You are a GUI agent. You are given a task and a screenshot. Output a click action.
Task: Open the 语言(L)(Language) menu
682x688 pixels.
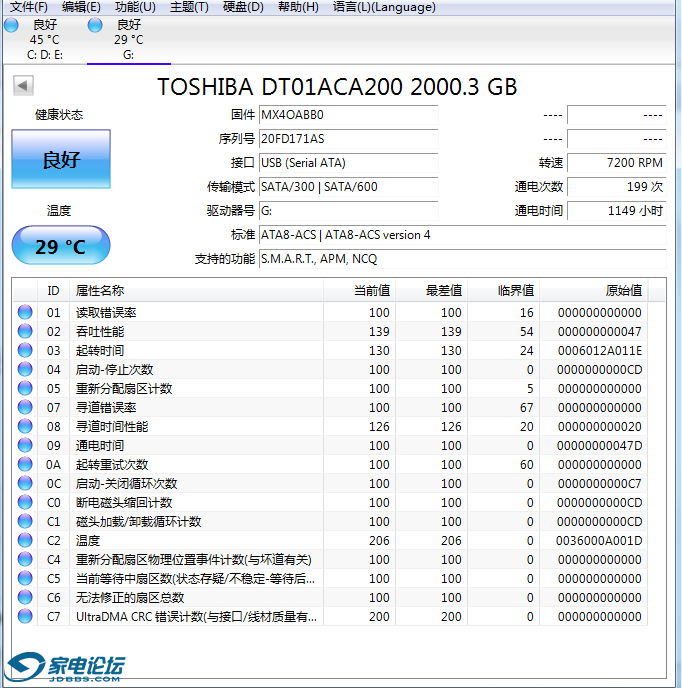[x=384, y=7]
